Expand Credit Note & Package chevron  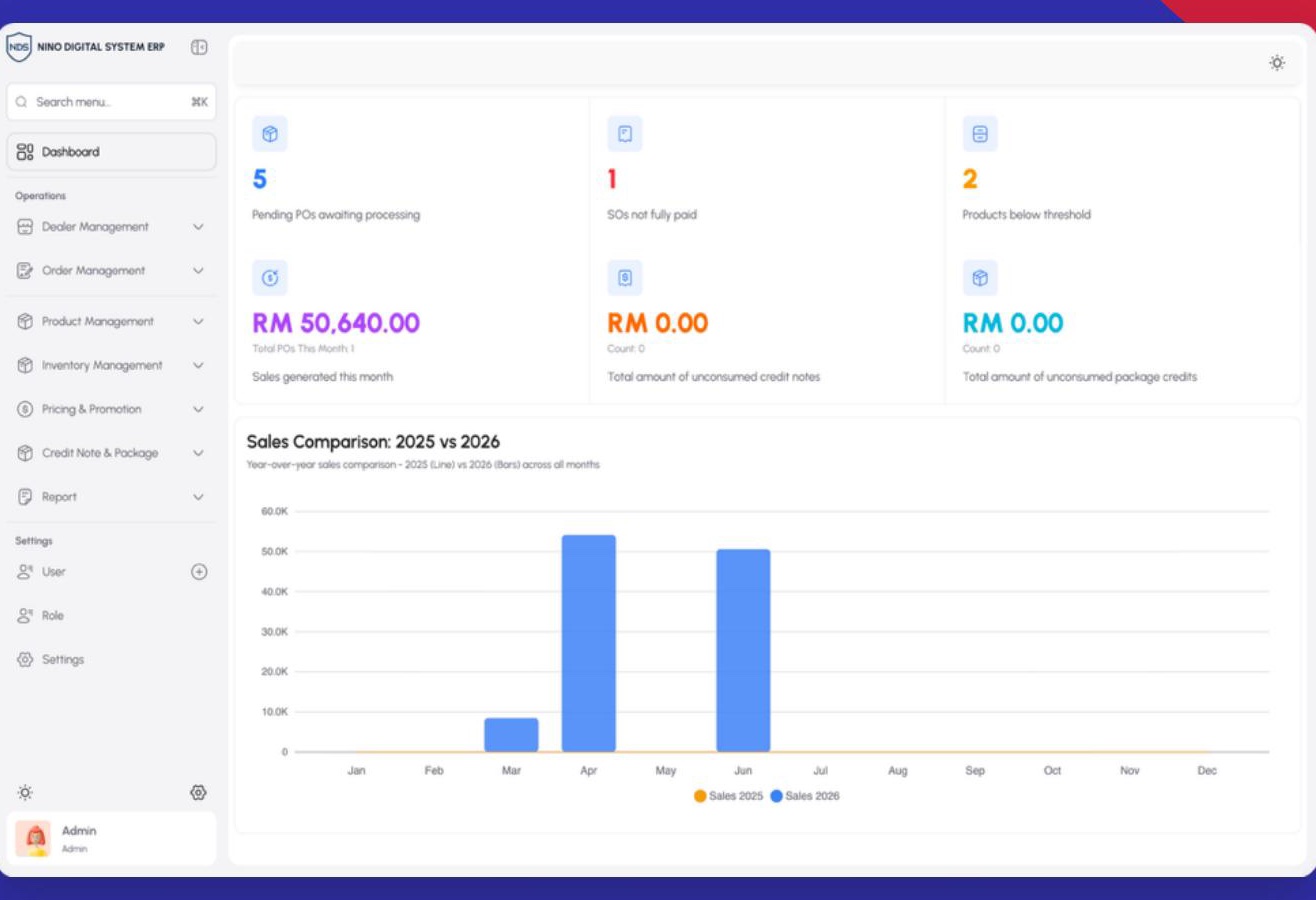198,453
